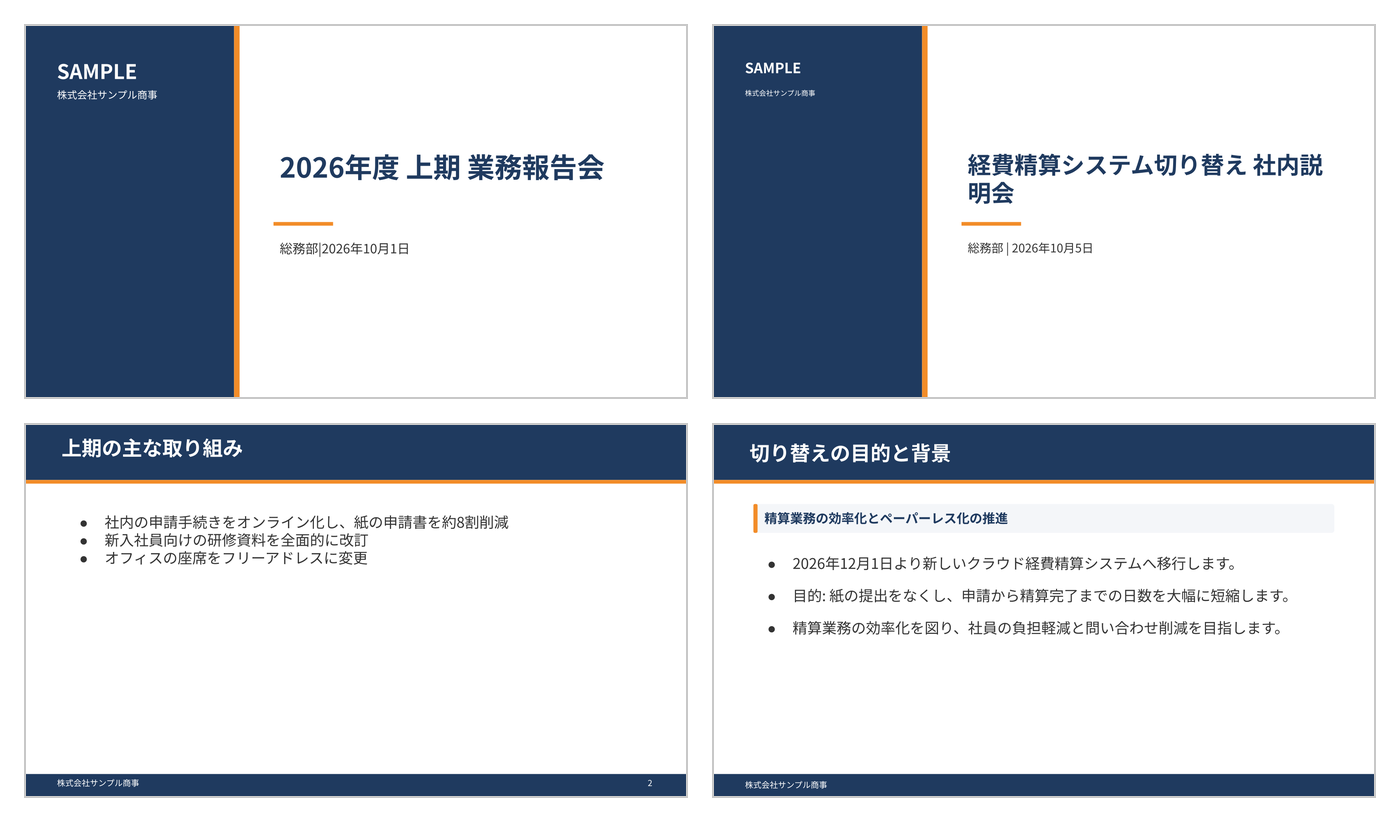
Task: Click the SAMPLE logo on the 社内説明会 slide
Action: click(773, 68)
